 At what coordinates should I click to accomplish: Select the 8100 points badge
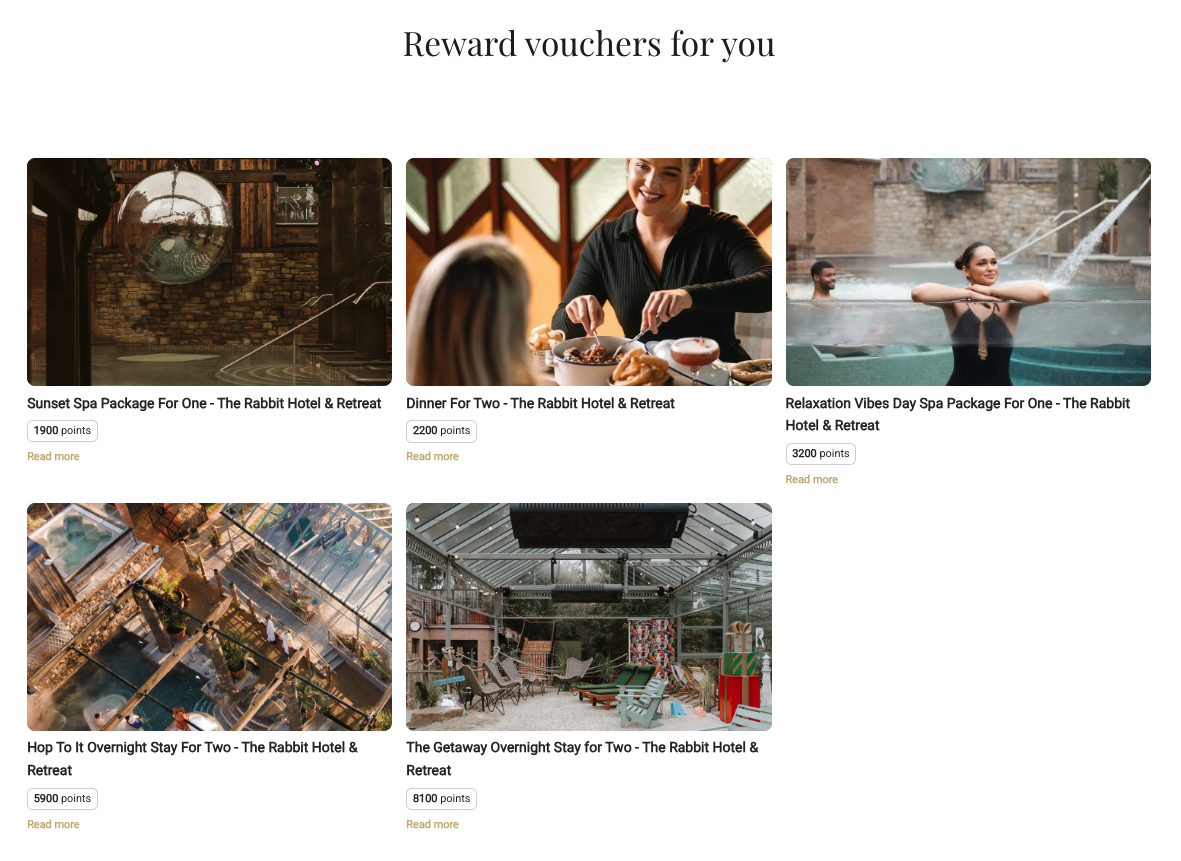pos(441,798)
